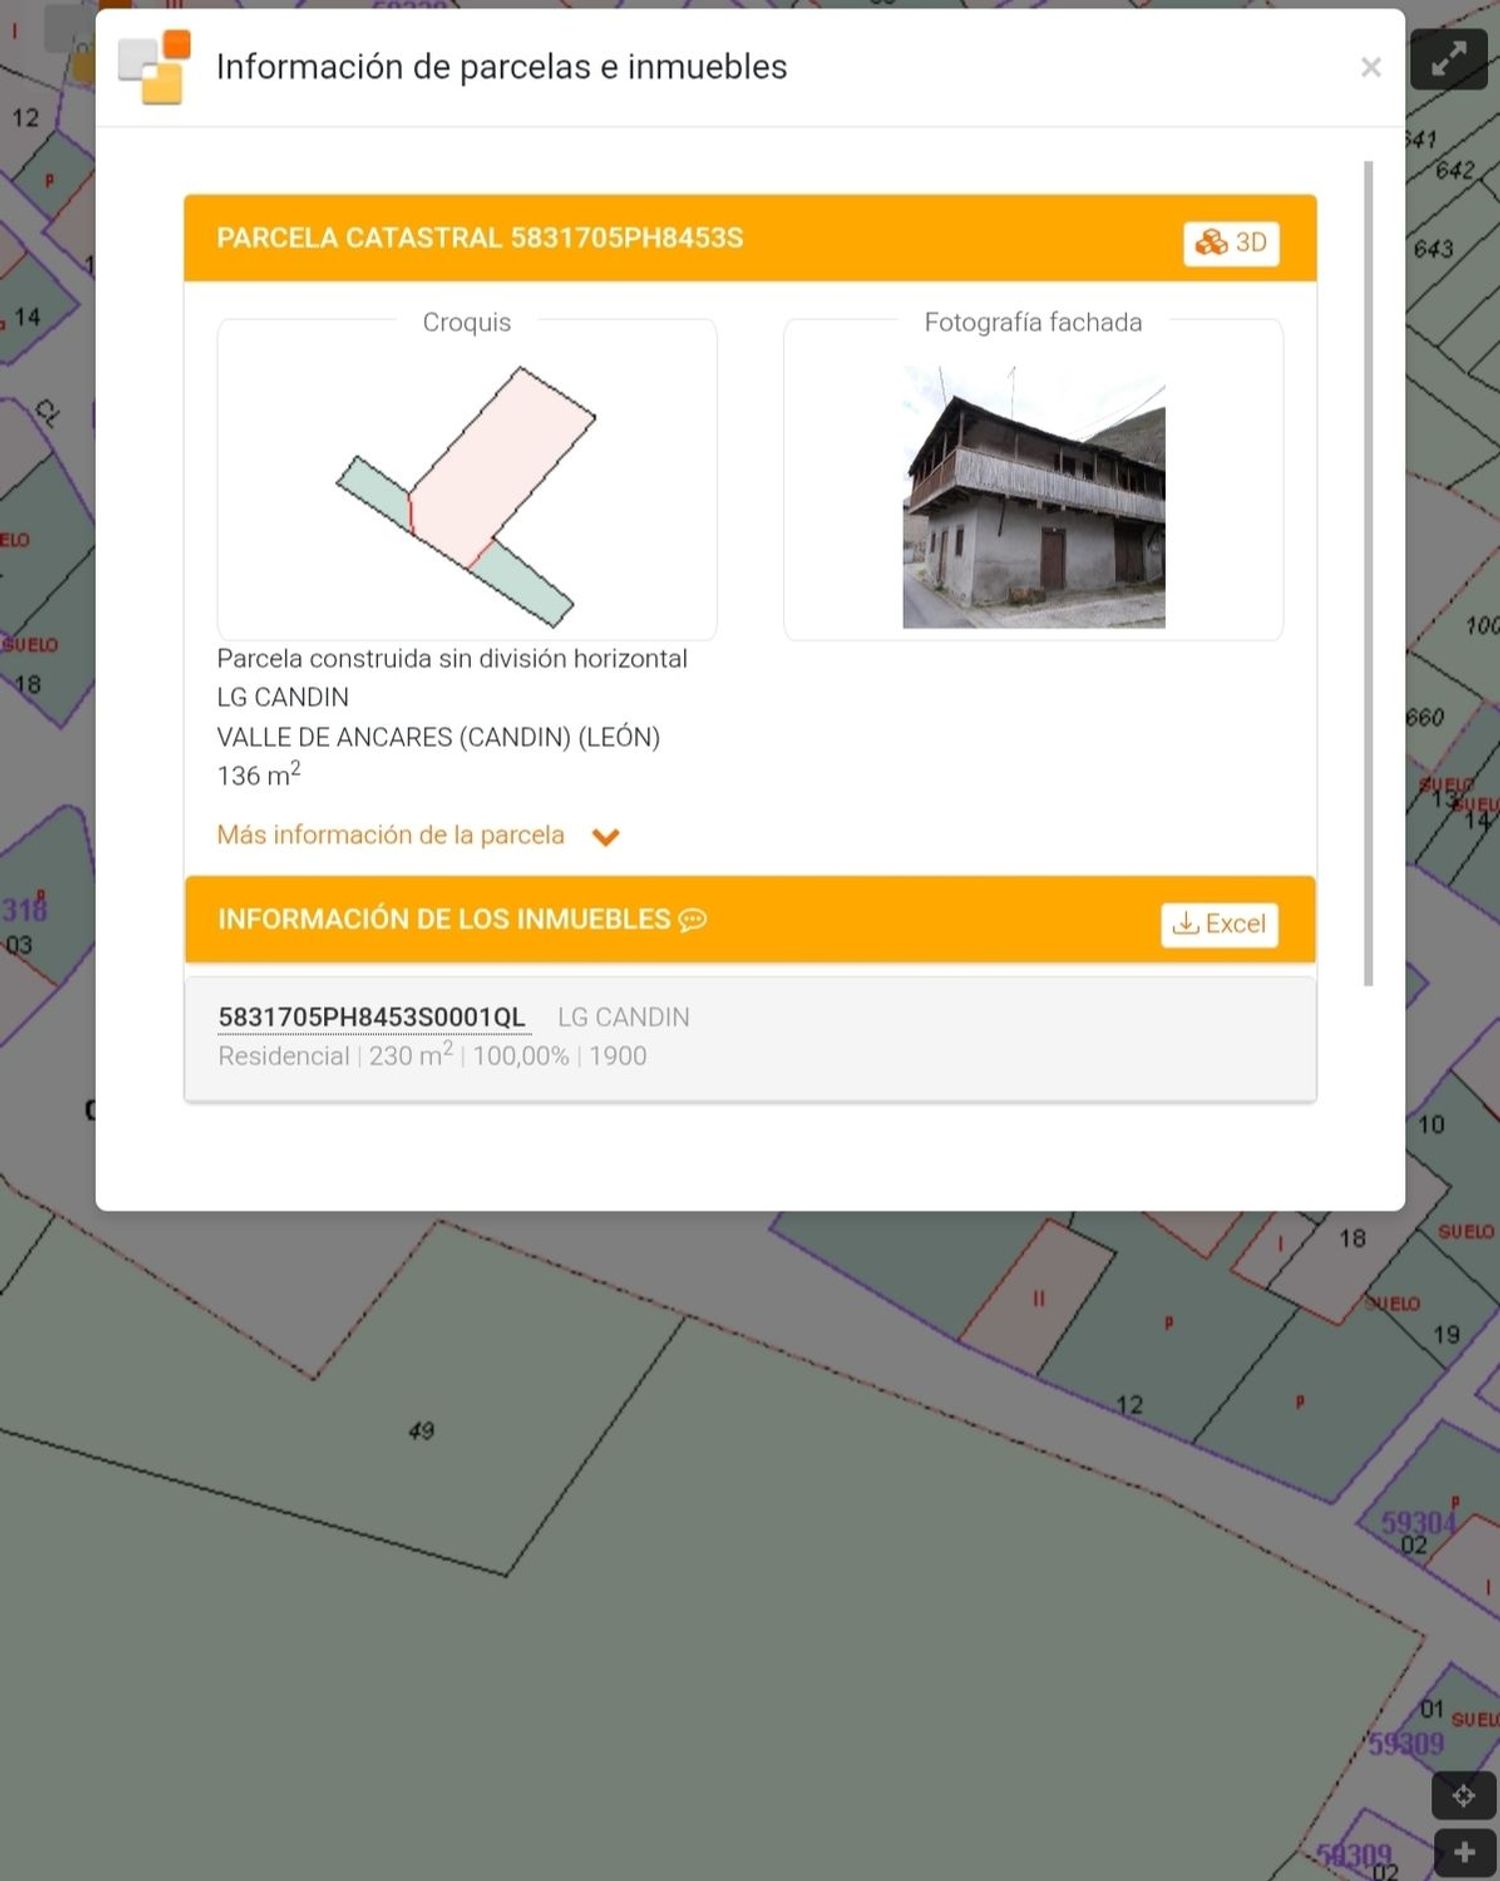Click the chevron next to Más información

tap(606, 837)
